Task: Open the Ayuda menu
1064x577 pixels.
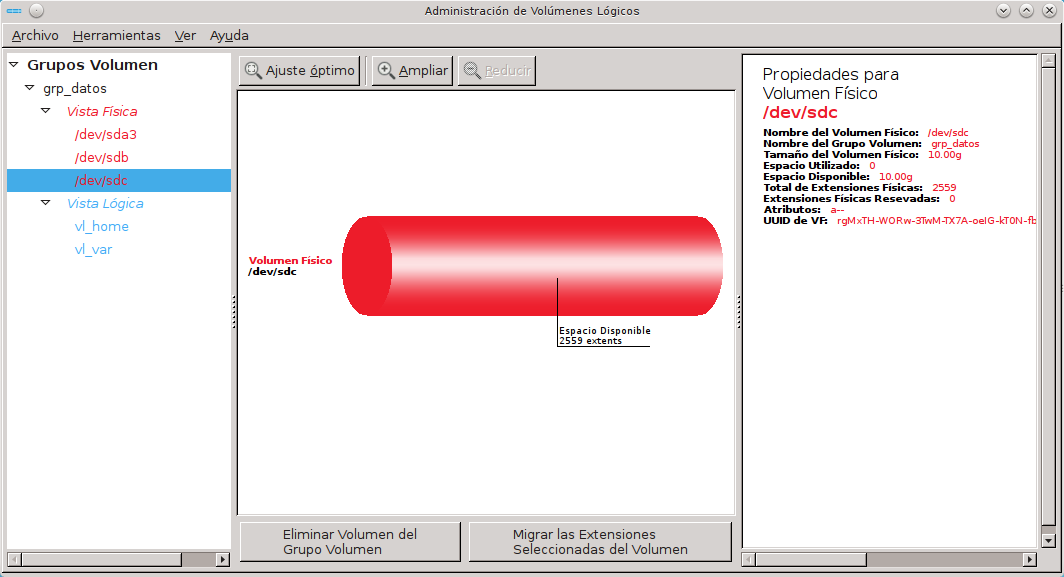Action: 229,35
